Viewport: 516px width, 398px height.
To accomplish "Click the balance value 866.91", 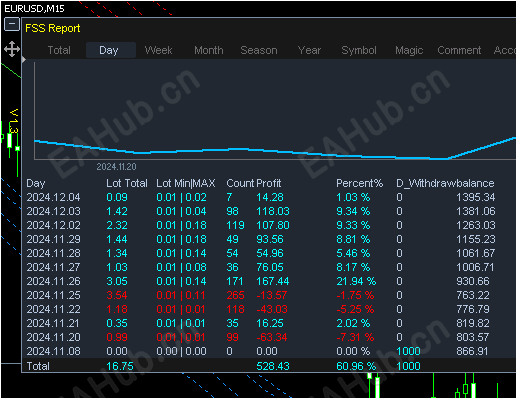I will tap(472, 351).
